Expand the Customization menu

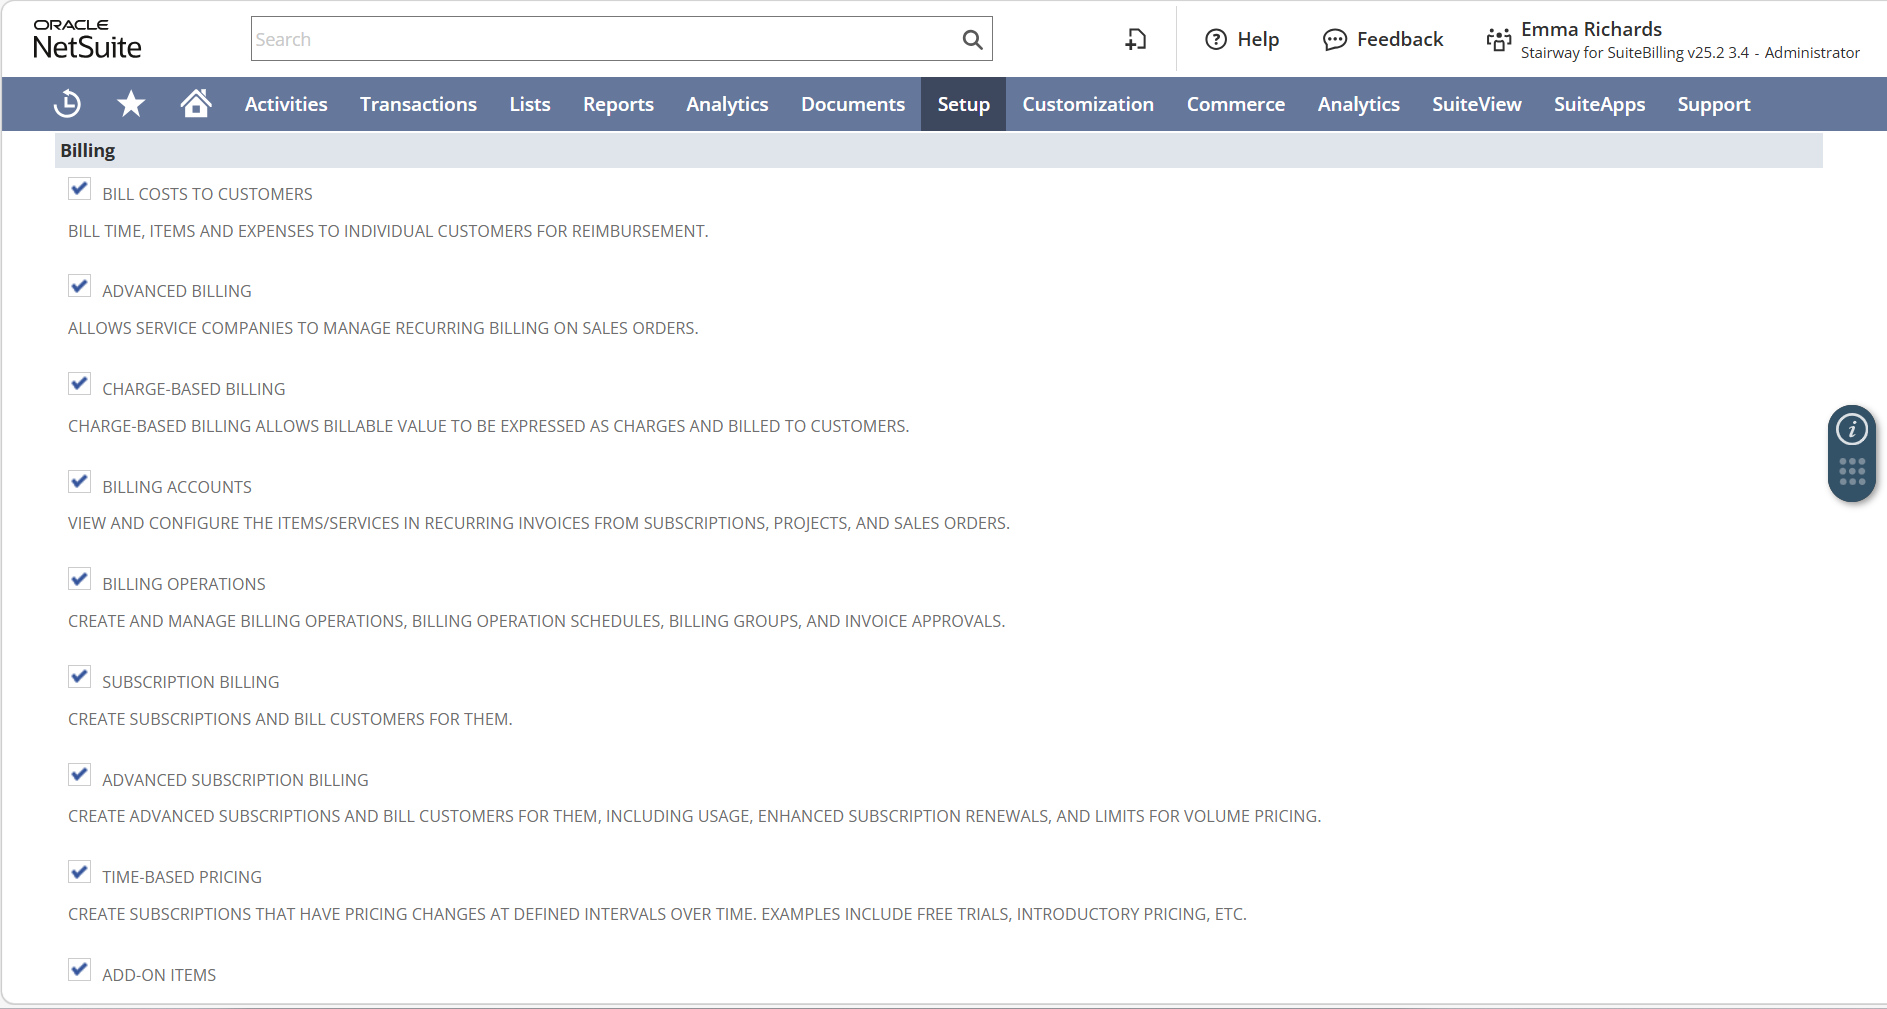click(x=1088, y=104)
